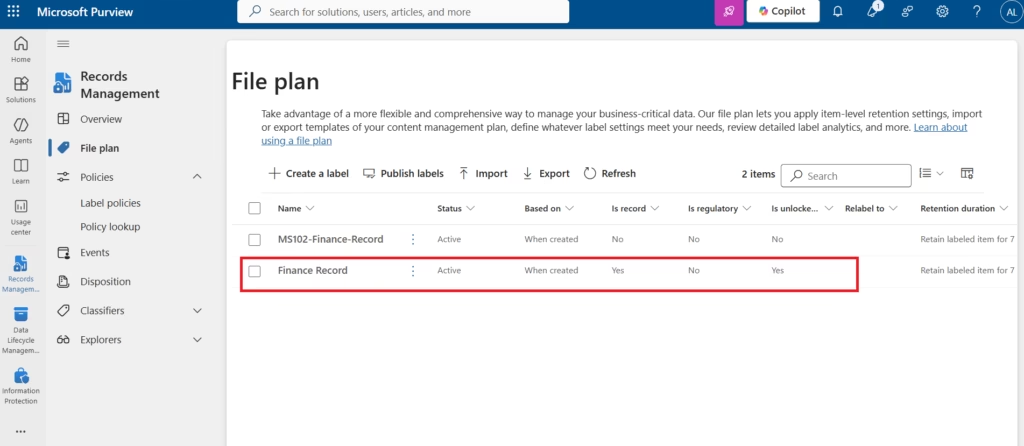Open customize columns icon
This screenshot has width=1024, height=446.
967,173
